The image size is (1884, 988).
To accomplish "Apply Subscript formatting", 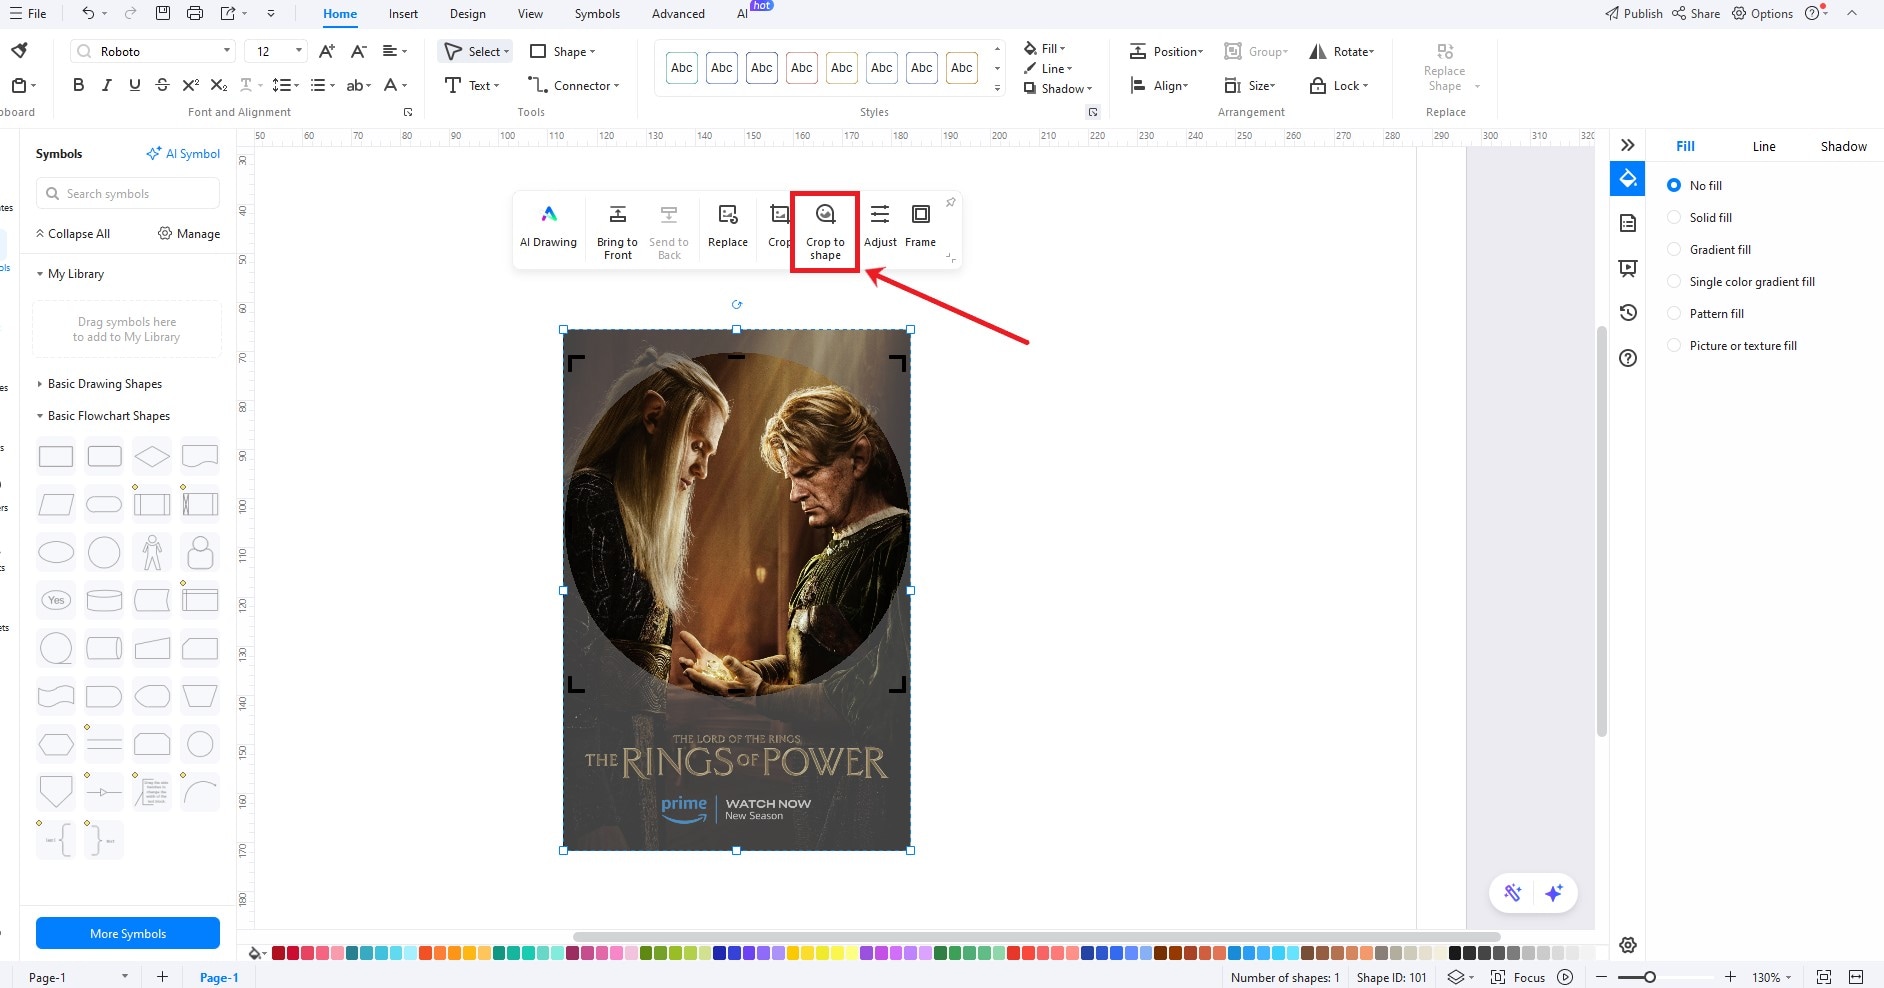I will pyautogui.click(x=219, y=85).
